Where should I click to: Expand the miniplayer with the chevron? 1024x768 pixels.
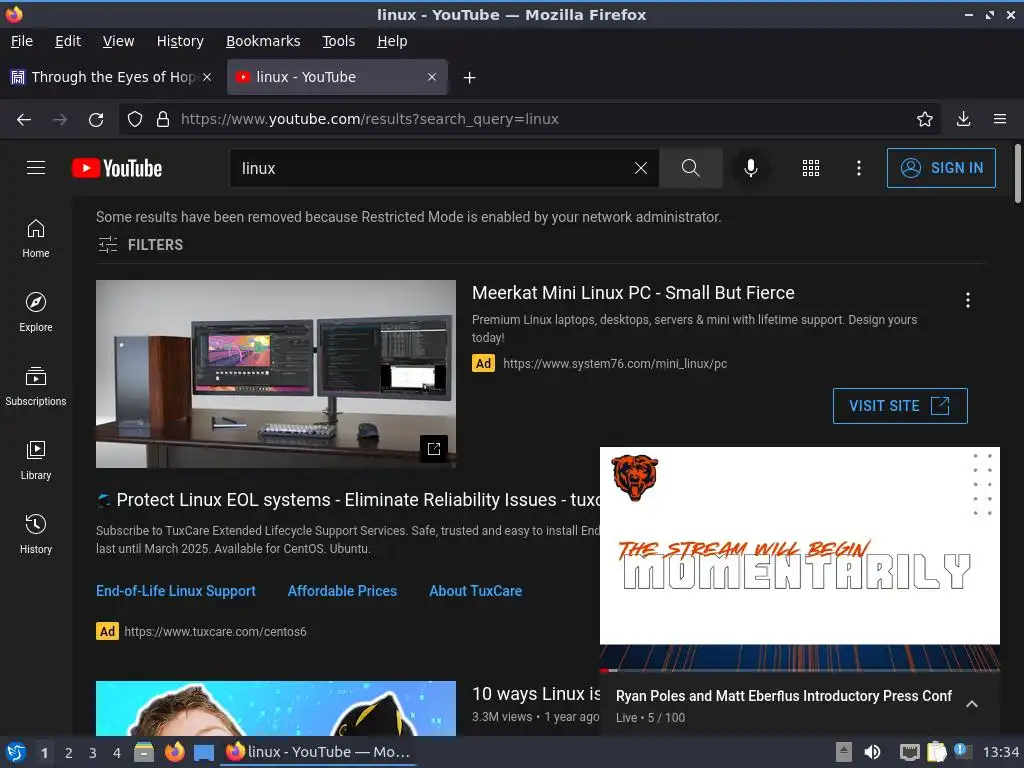pyautogui.click(x=972, y=704)
